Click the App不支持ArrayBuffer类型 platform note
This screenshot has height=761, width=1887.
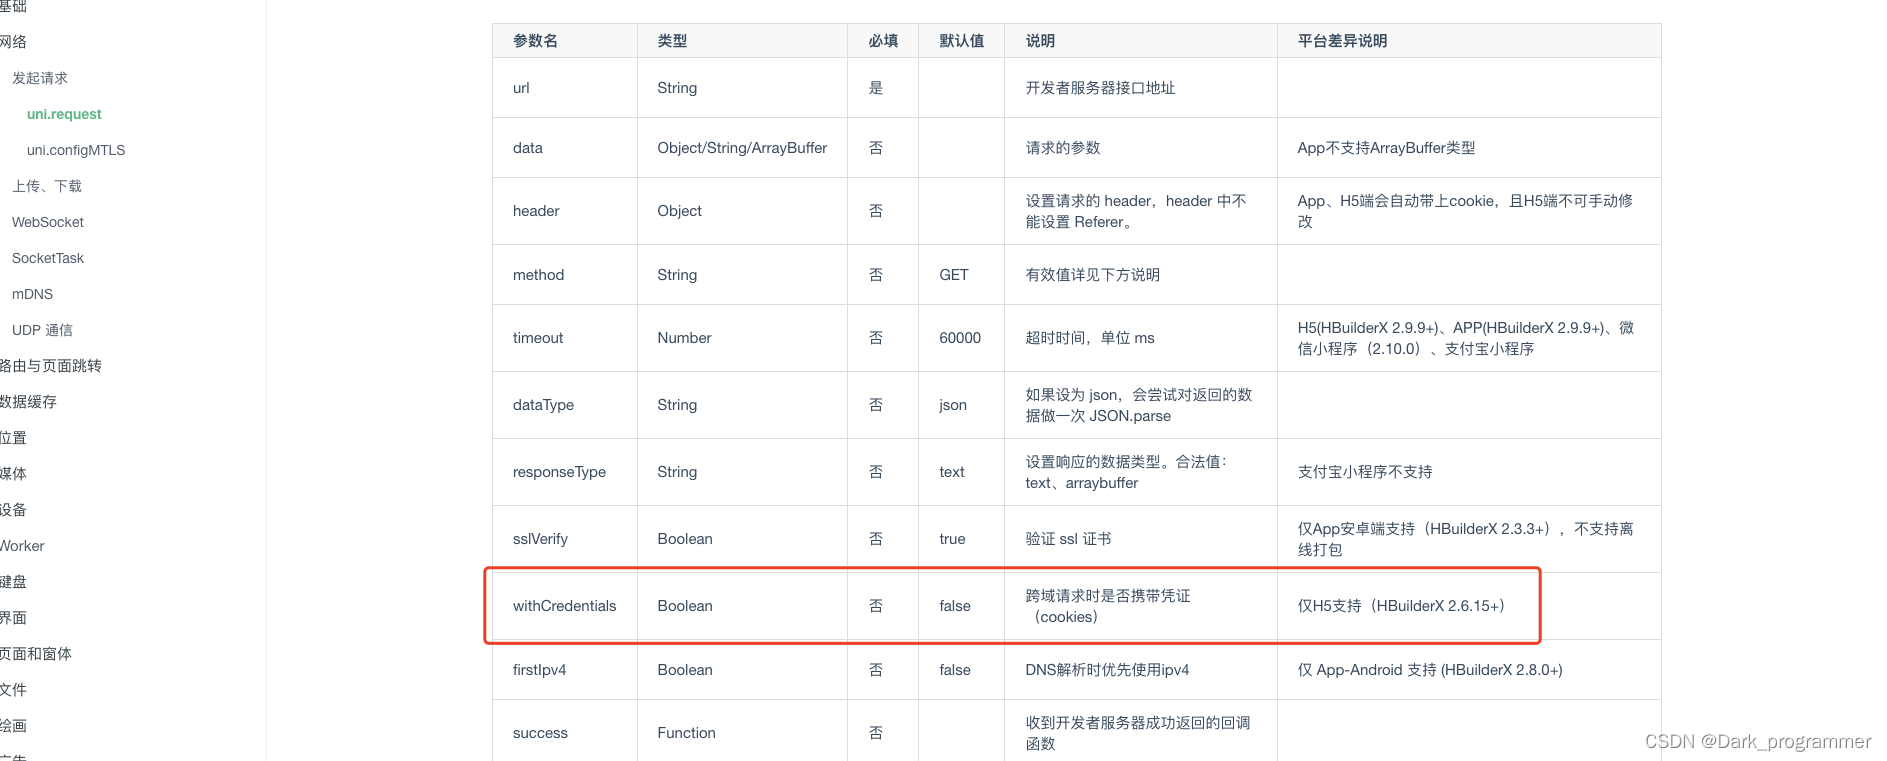[x=1386, y=148]
